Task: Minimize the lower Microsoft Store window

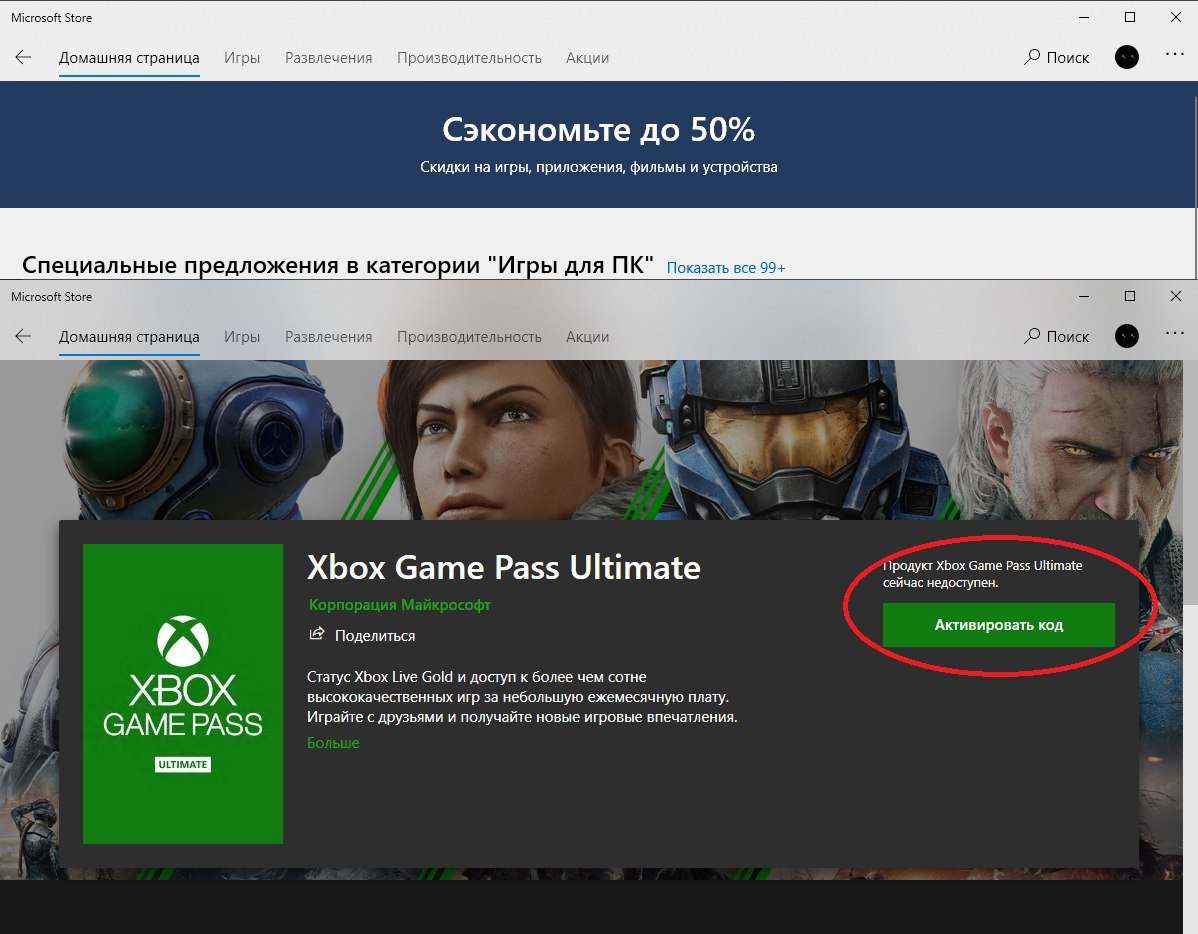Action: click(x=1084, y=296)
